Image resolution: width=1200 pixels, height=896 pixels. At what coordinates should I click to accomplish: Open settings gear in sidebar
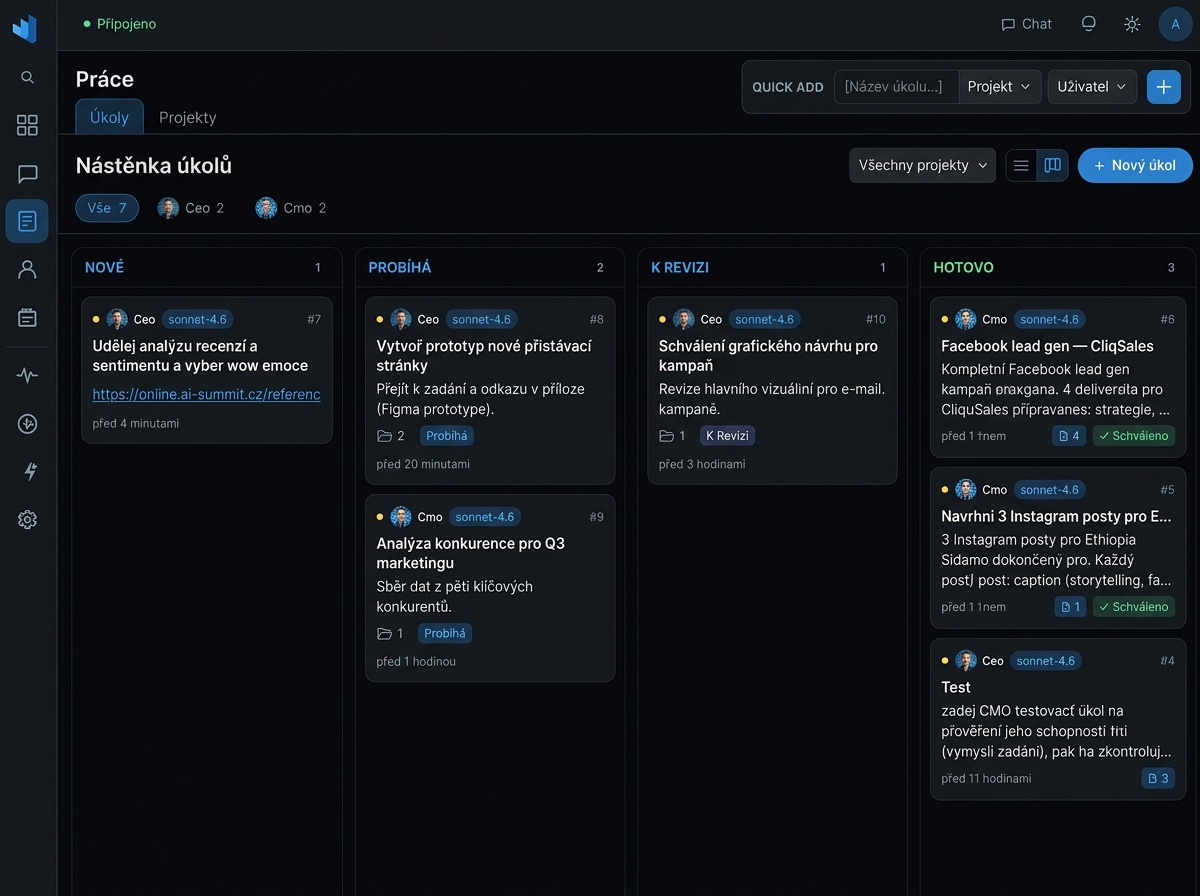pos(27,520)
